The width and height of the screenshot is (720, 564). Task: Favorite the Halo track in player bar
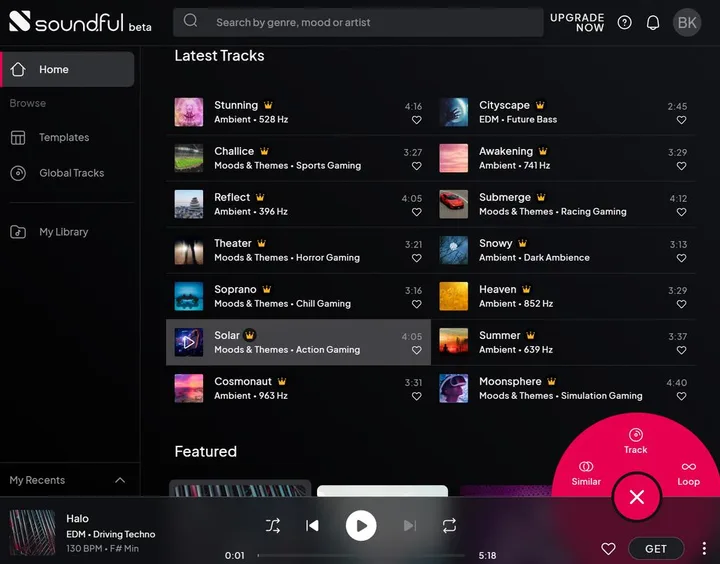[608, 548]
